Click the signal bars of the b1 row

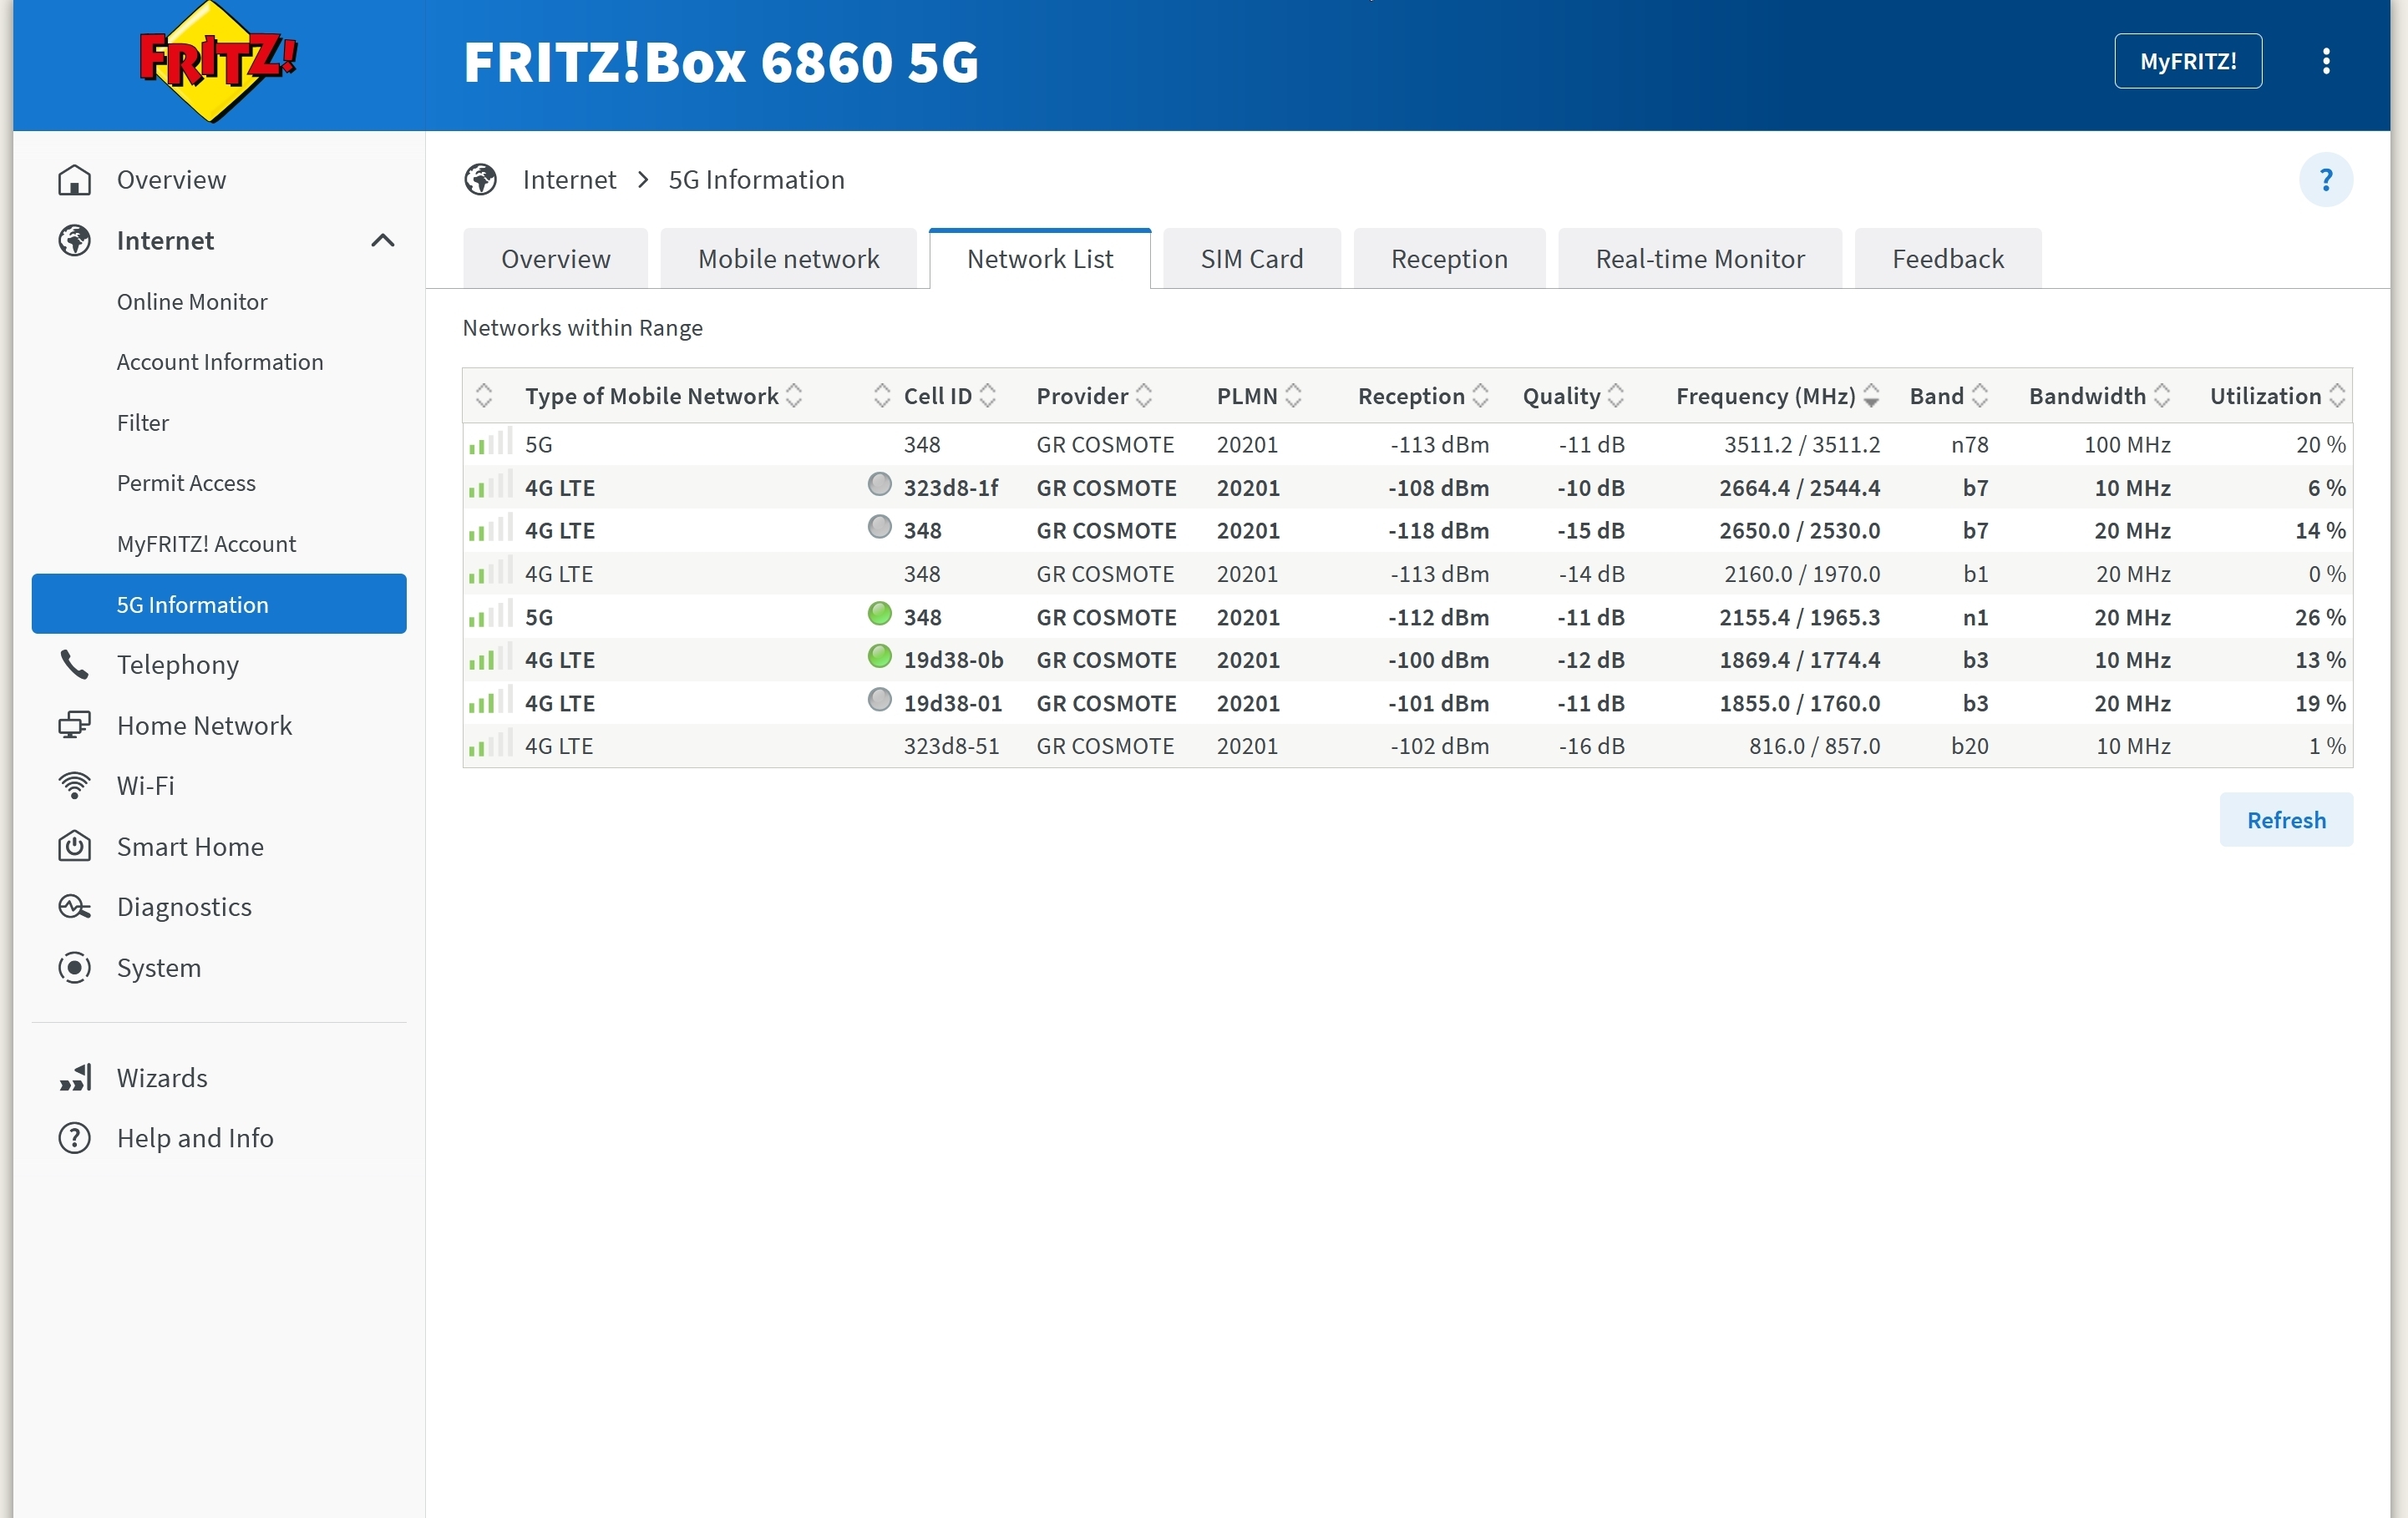[x=490, y=571]
